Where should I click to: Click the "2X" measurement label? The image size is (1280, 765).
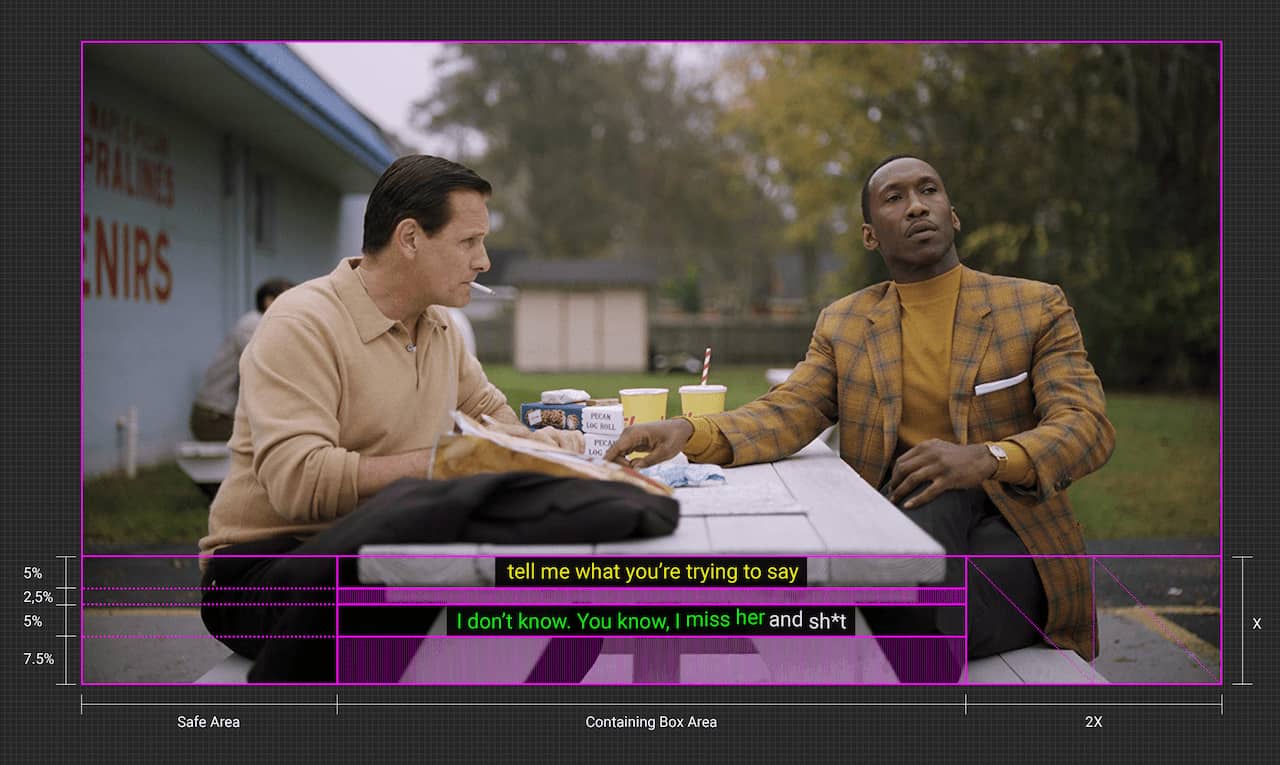(x=1093, y=722)
